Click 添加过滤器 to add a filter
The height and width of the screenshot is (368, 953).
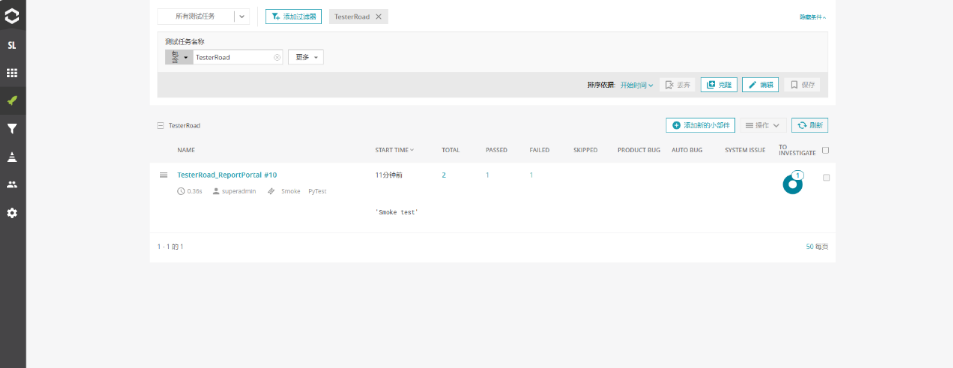click(x=294, y=16)
